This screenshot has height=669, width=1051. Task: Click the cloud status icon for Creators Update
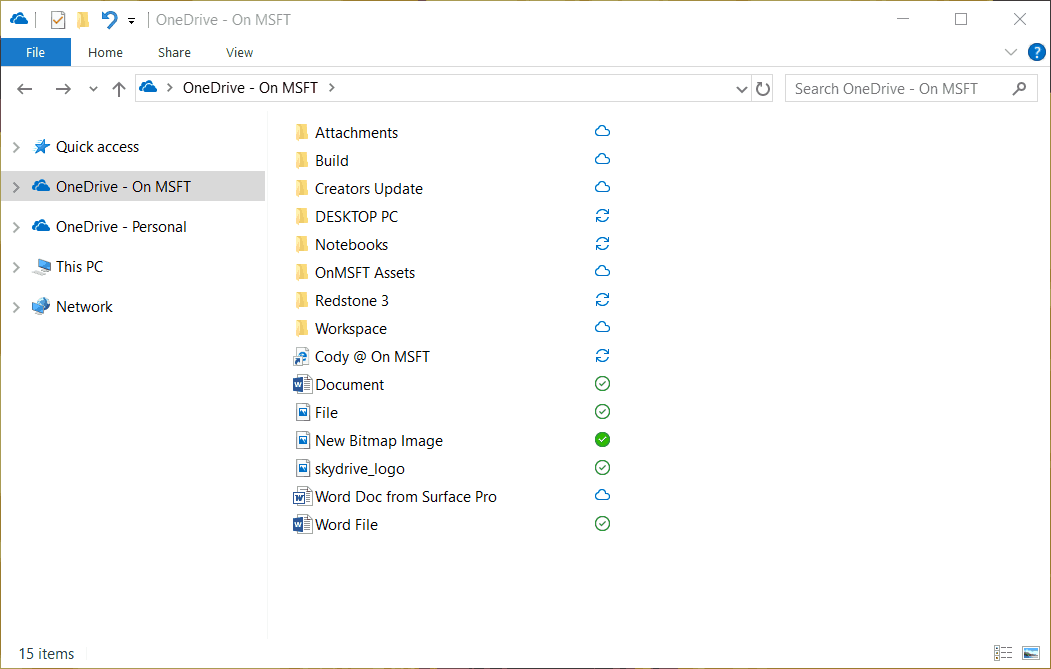tap(603, 187)
